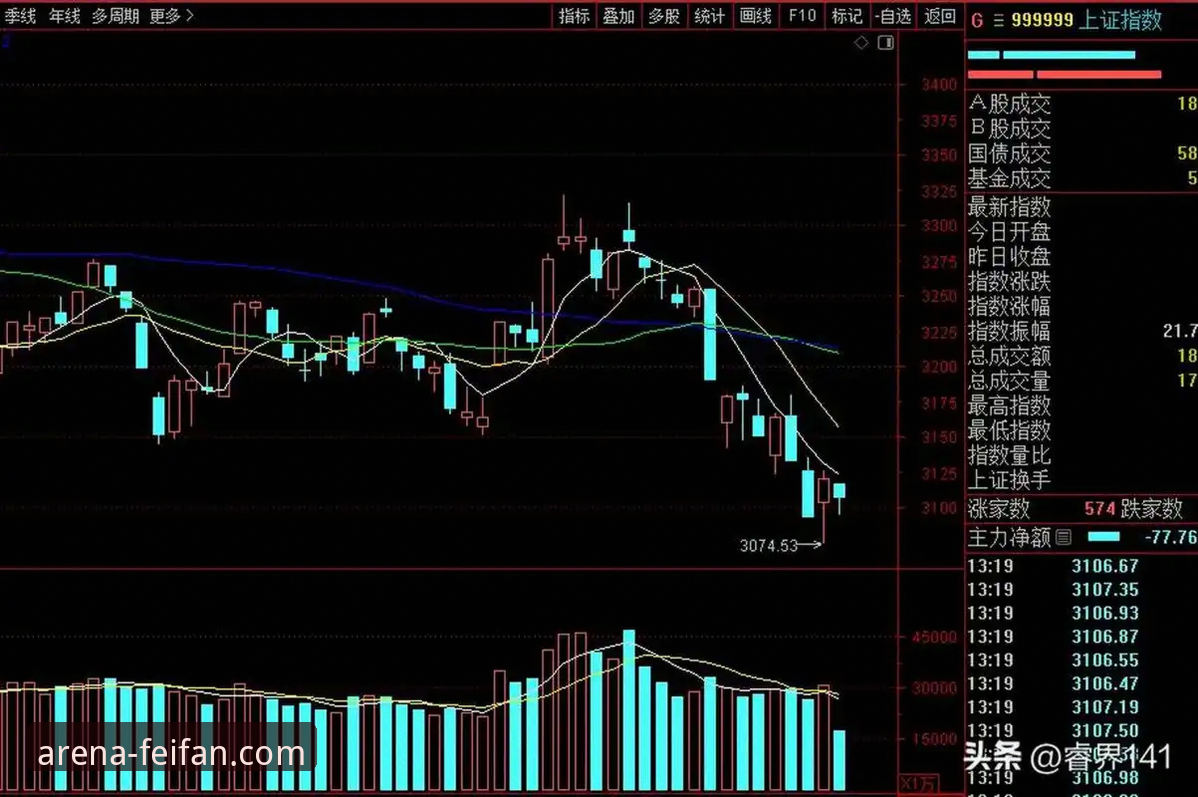Click the 15000 volume axis label
The width and height of the screenshot is (1198, 797).
point(934,739)
